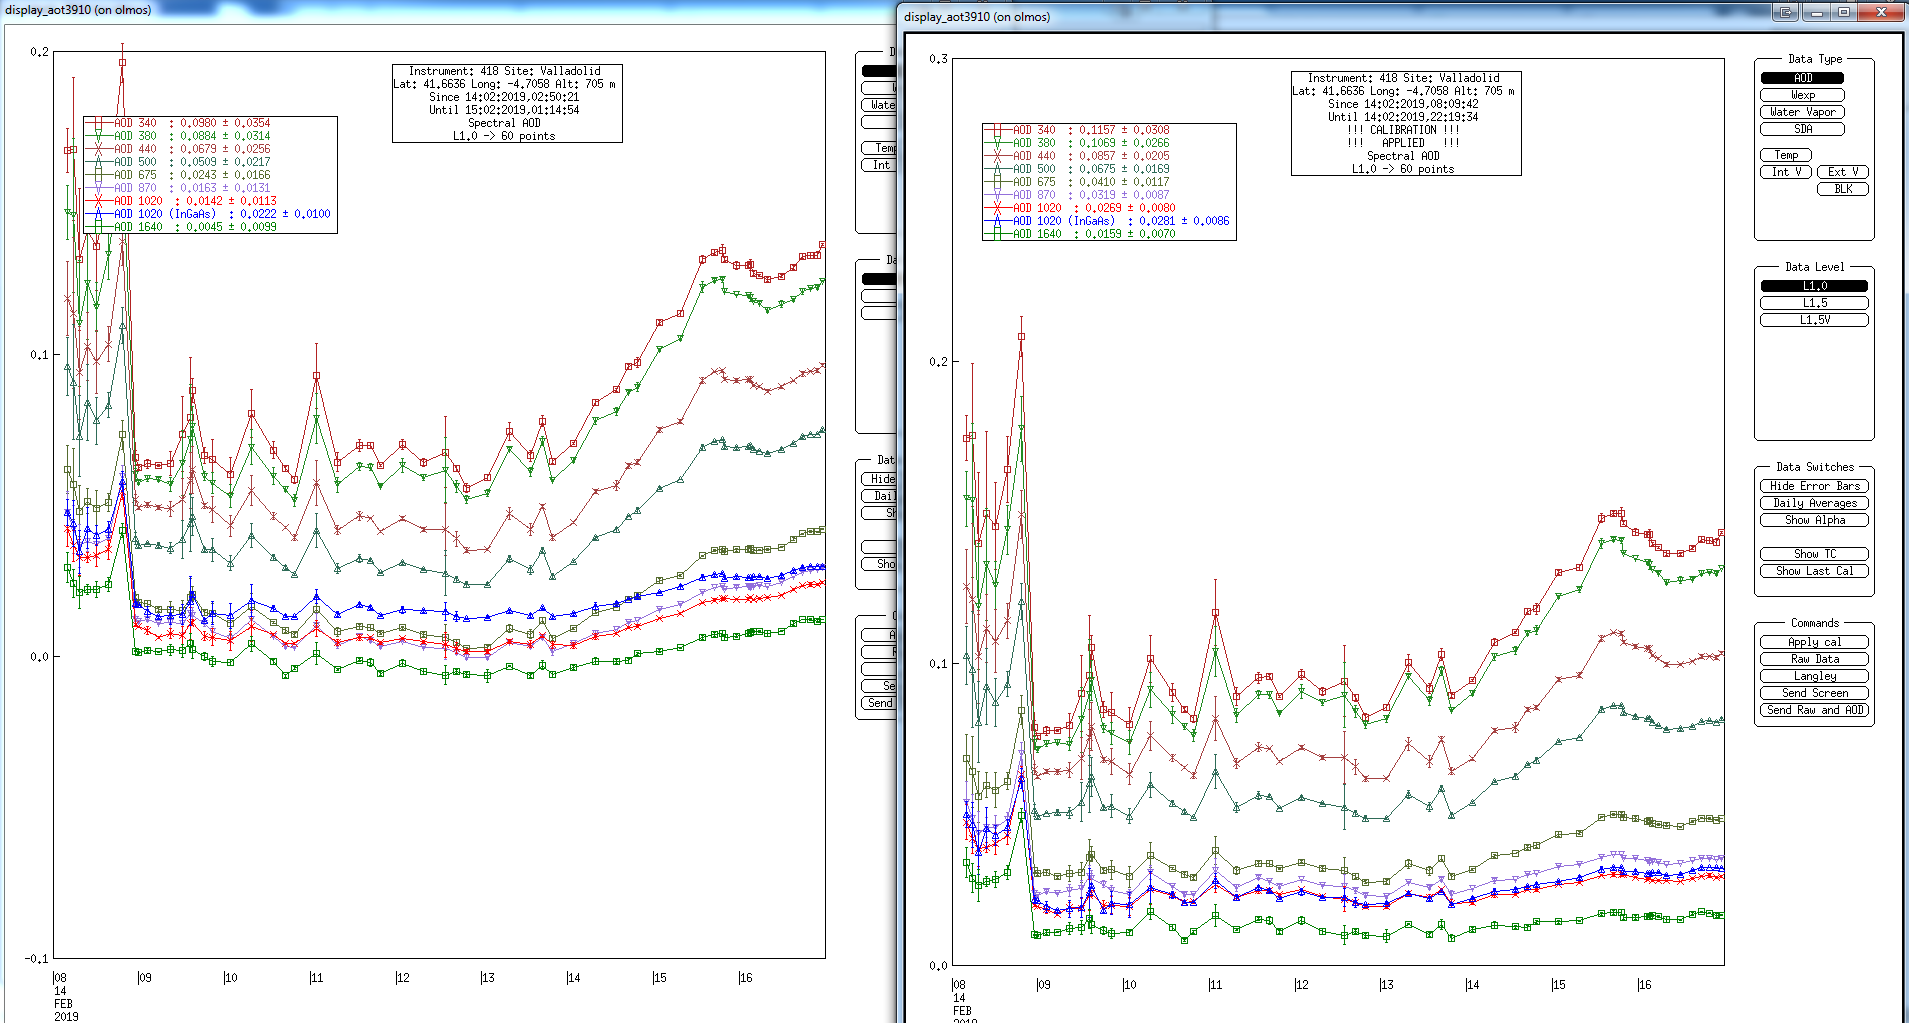Switch data level to L1.5
The image size is (1909, 1023).
coord(1814,303)
